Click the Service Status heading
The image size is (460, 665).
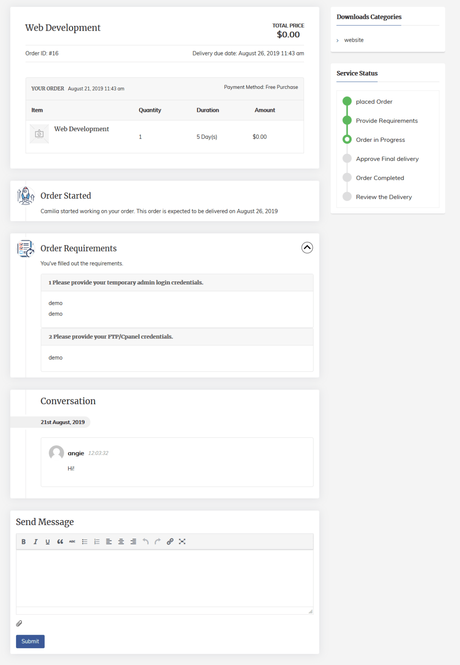click(x=357, y=73)
